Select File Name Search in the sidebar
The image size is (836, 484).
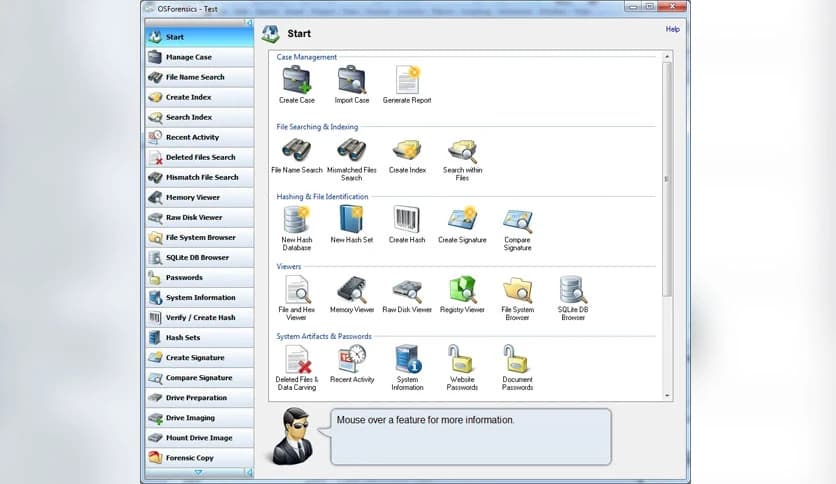pos(199,77)
